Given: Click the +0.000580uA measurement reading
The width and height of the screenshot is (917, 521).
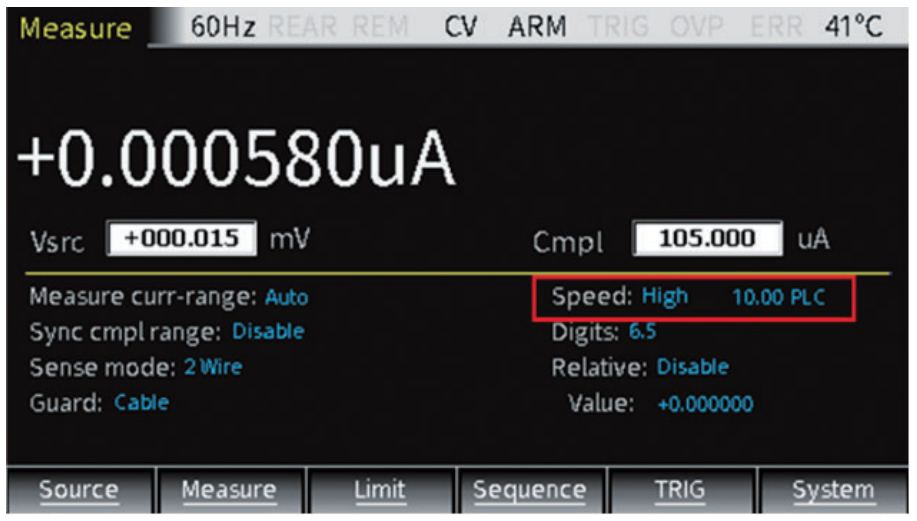Looking at the screenshot, I should click(x=237, y=159).
